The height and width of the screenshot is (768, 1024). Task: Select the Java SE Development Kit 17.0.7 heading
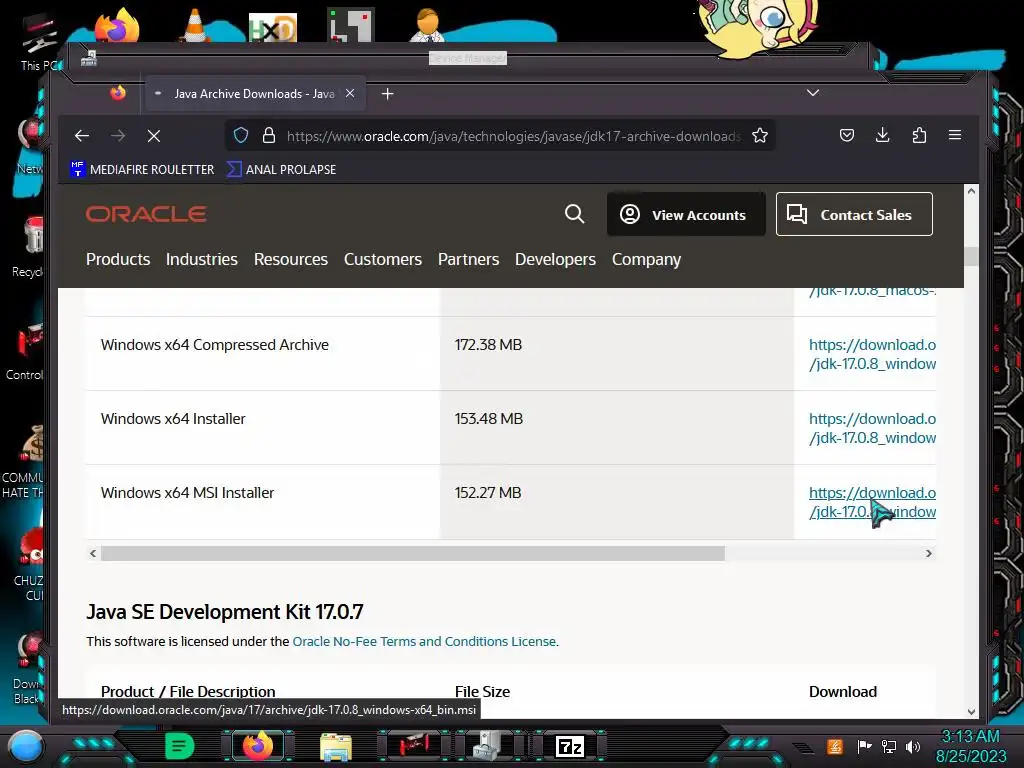[225, 612]
